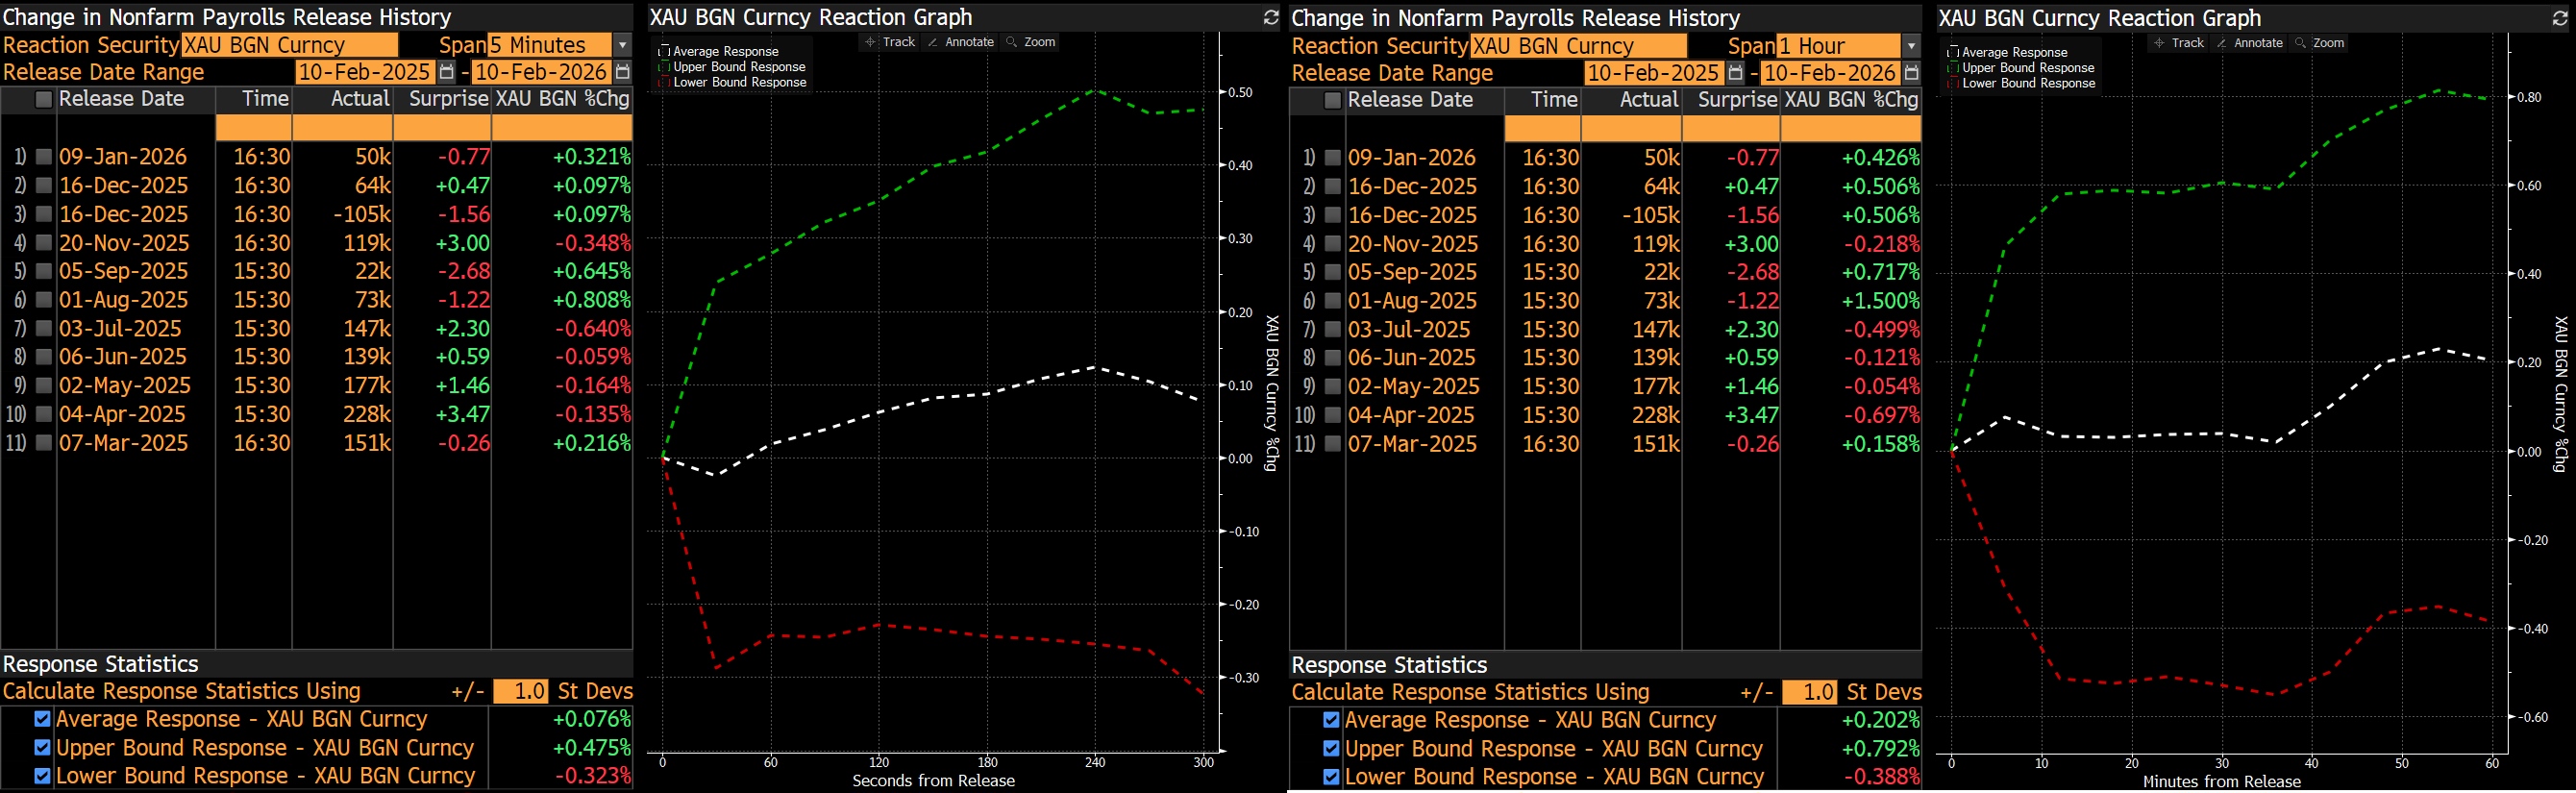This screenshot has width=2576, height=793.
Task: Open start date calendar in 5 Minutes panel
Action: click(447, 72)
